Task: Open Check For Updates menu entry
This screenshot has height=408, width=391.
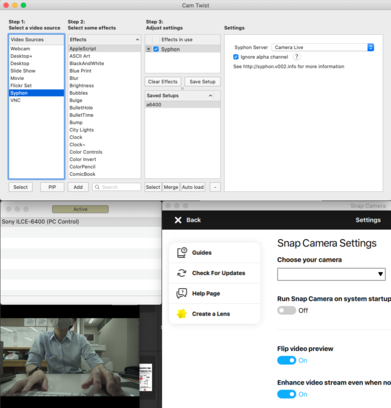Action: (215, 273)
